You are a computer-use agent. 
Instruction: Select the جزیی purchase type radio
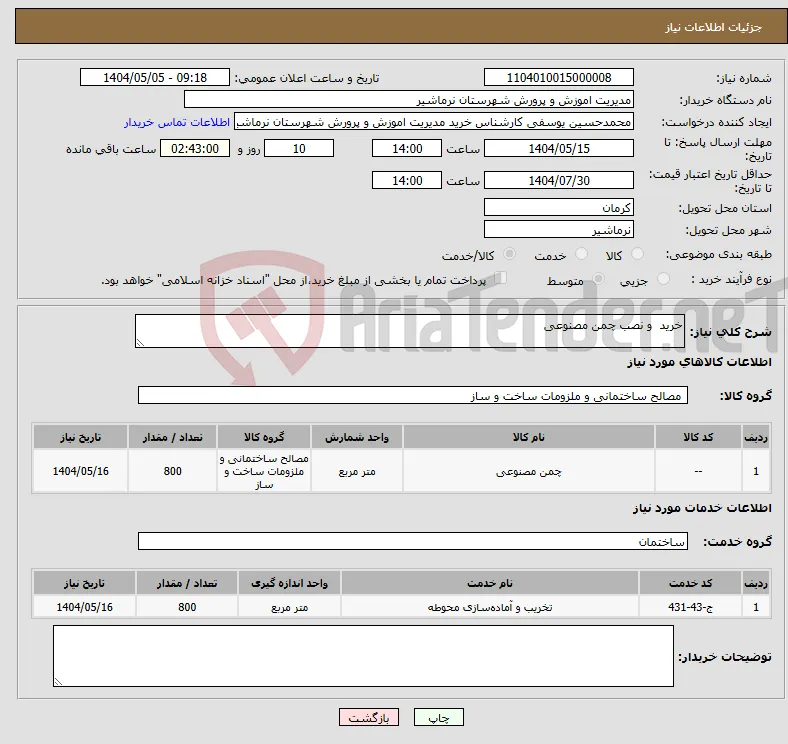(x=663, y=279)
